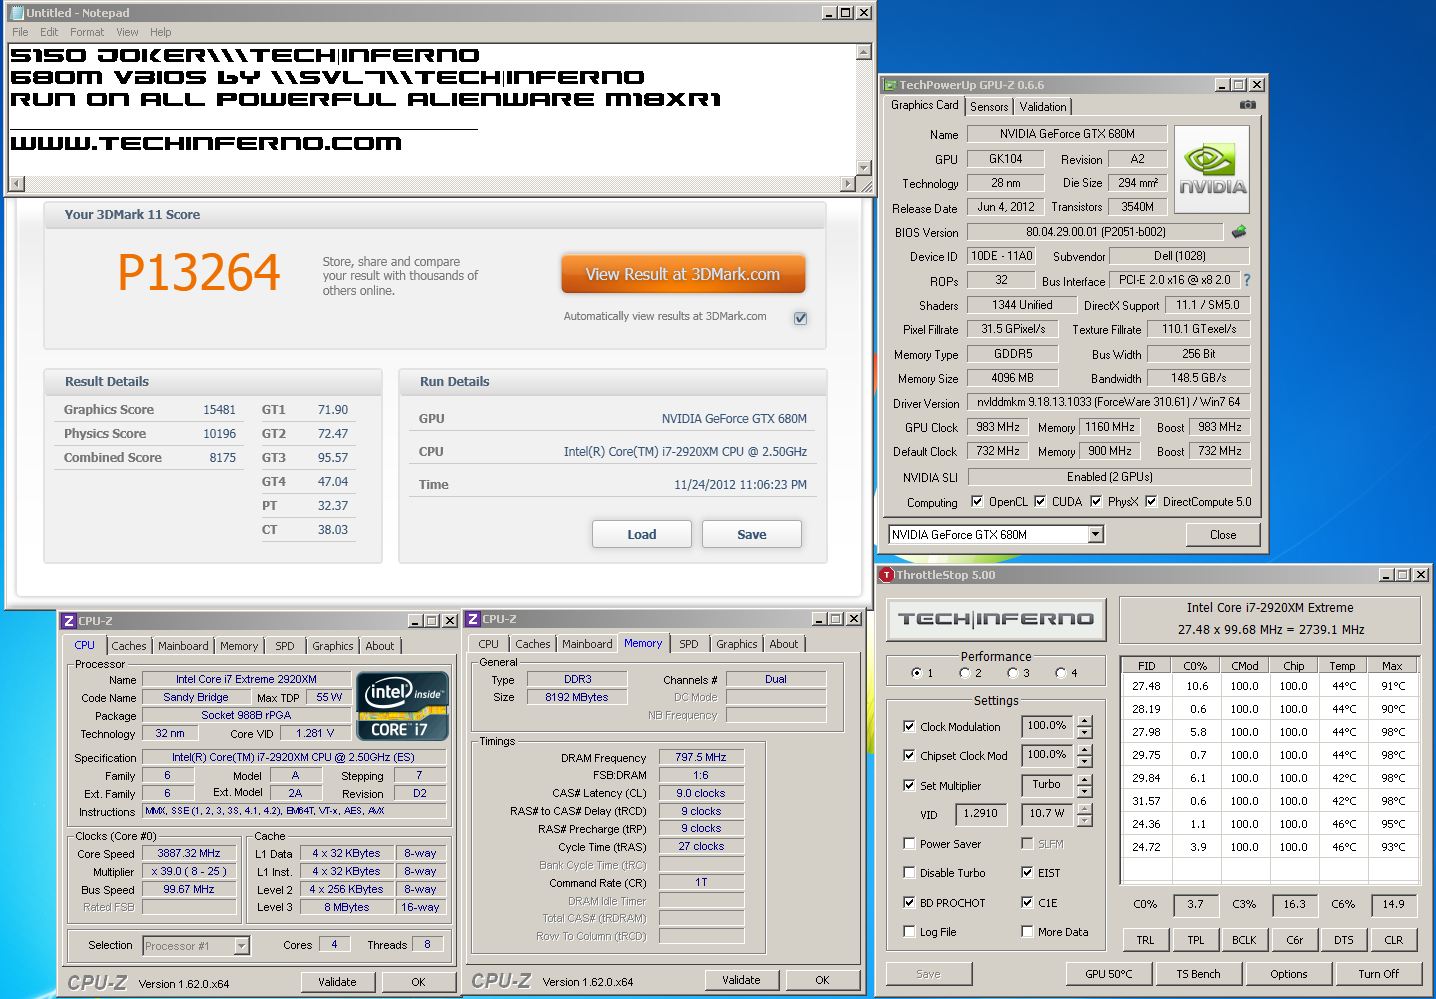The width and height of the screenshot is (1436, 999).
Task: Toggle the CUDA checkbox in GPU-Z
Action: [x=1040, y=502]
